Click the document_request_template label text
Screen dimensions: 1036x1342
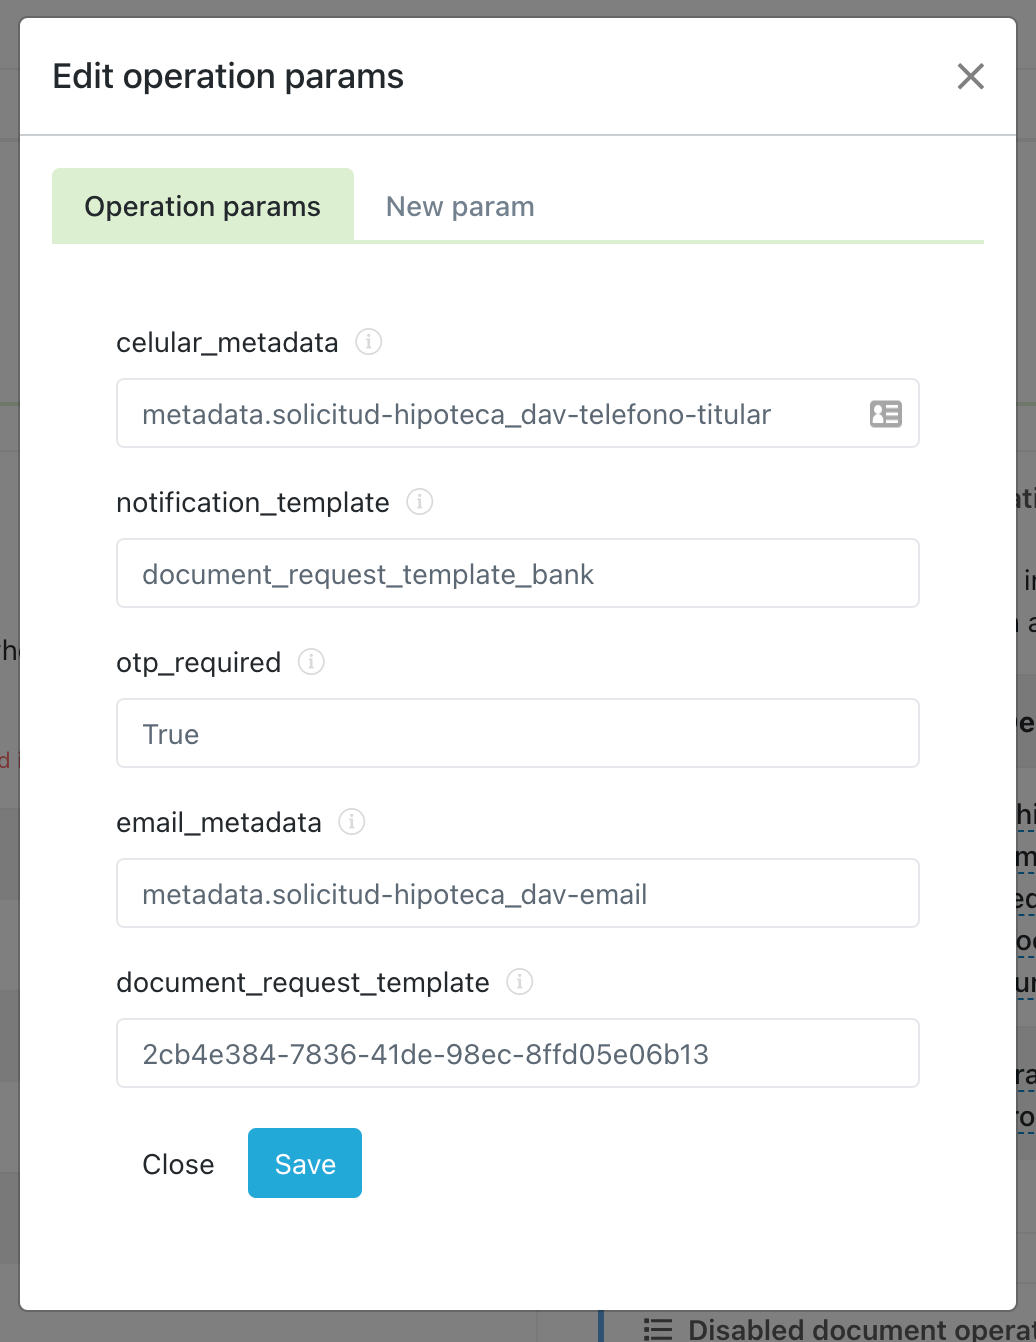[x=302, y=983]
